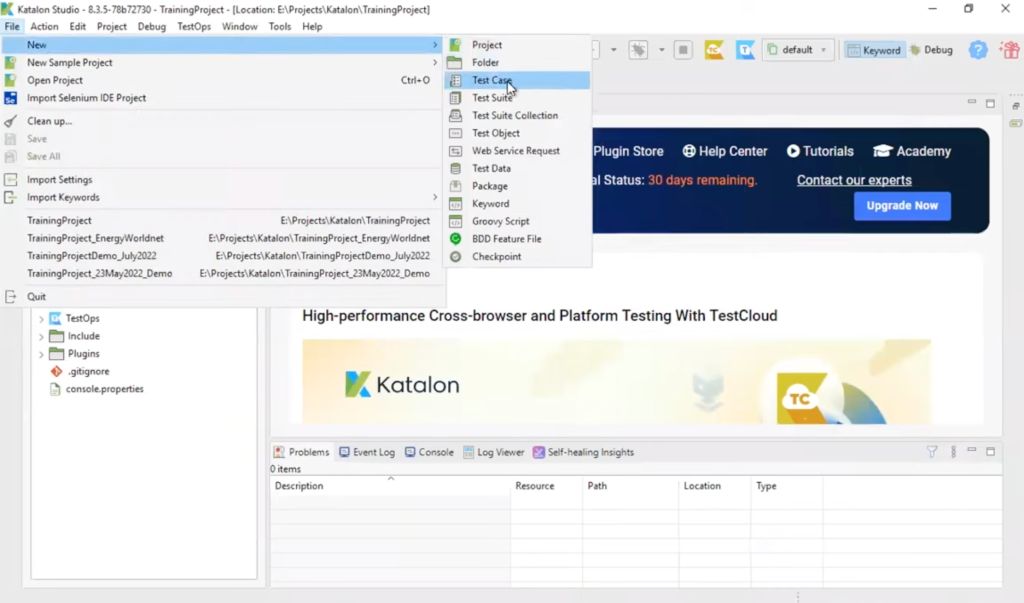
Task: Click the Open Project icon
Action: coord(10,80)
